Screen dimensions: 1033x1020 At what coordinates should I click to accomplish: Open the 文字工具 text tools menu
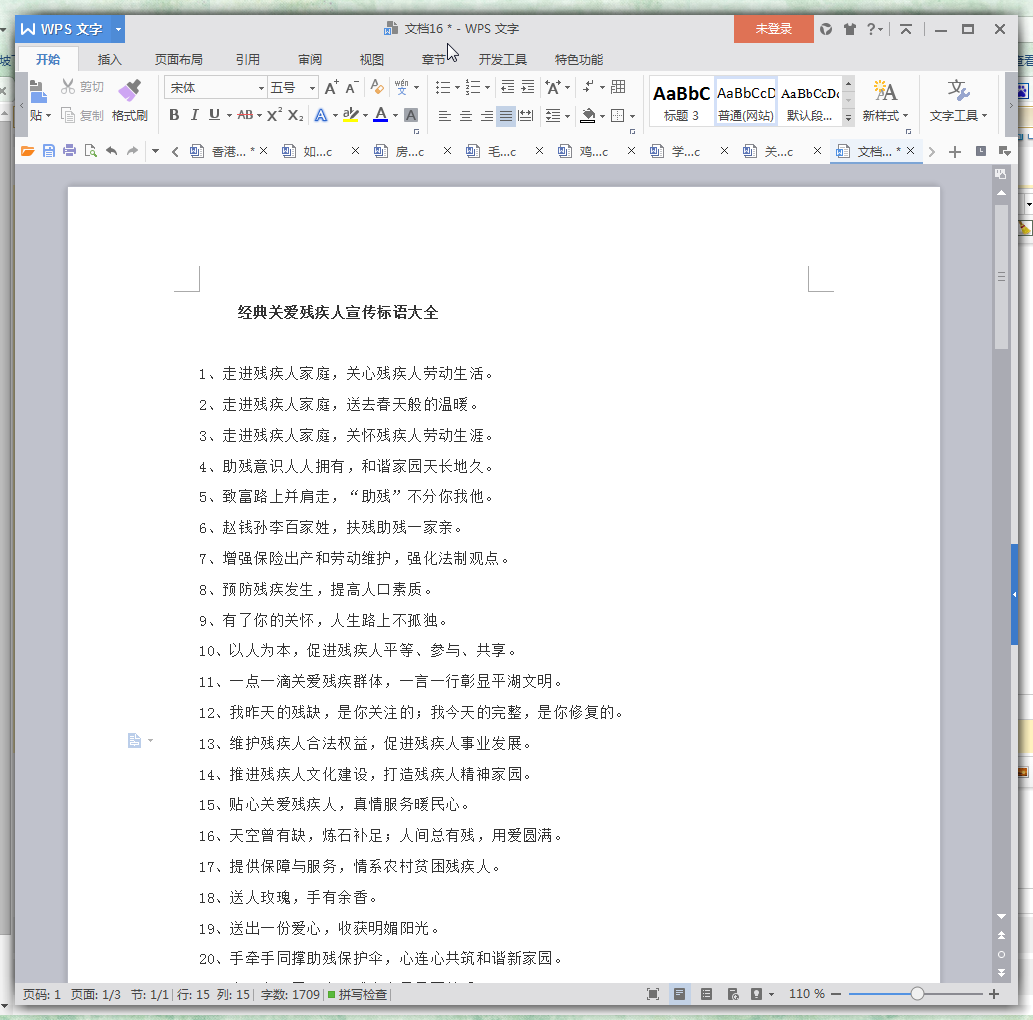click(958, 101)
